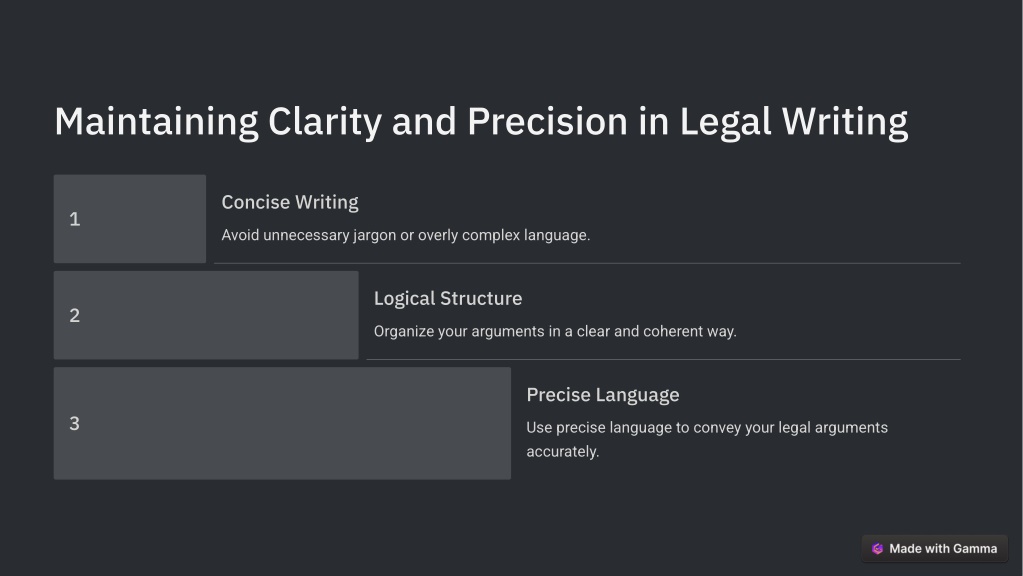Click the text about avoiding unnecessary jargon
The image size is (1023, 576).
pyautogui.click(x=405, y=235)
